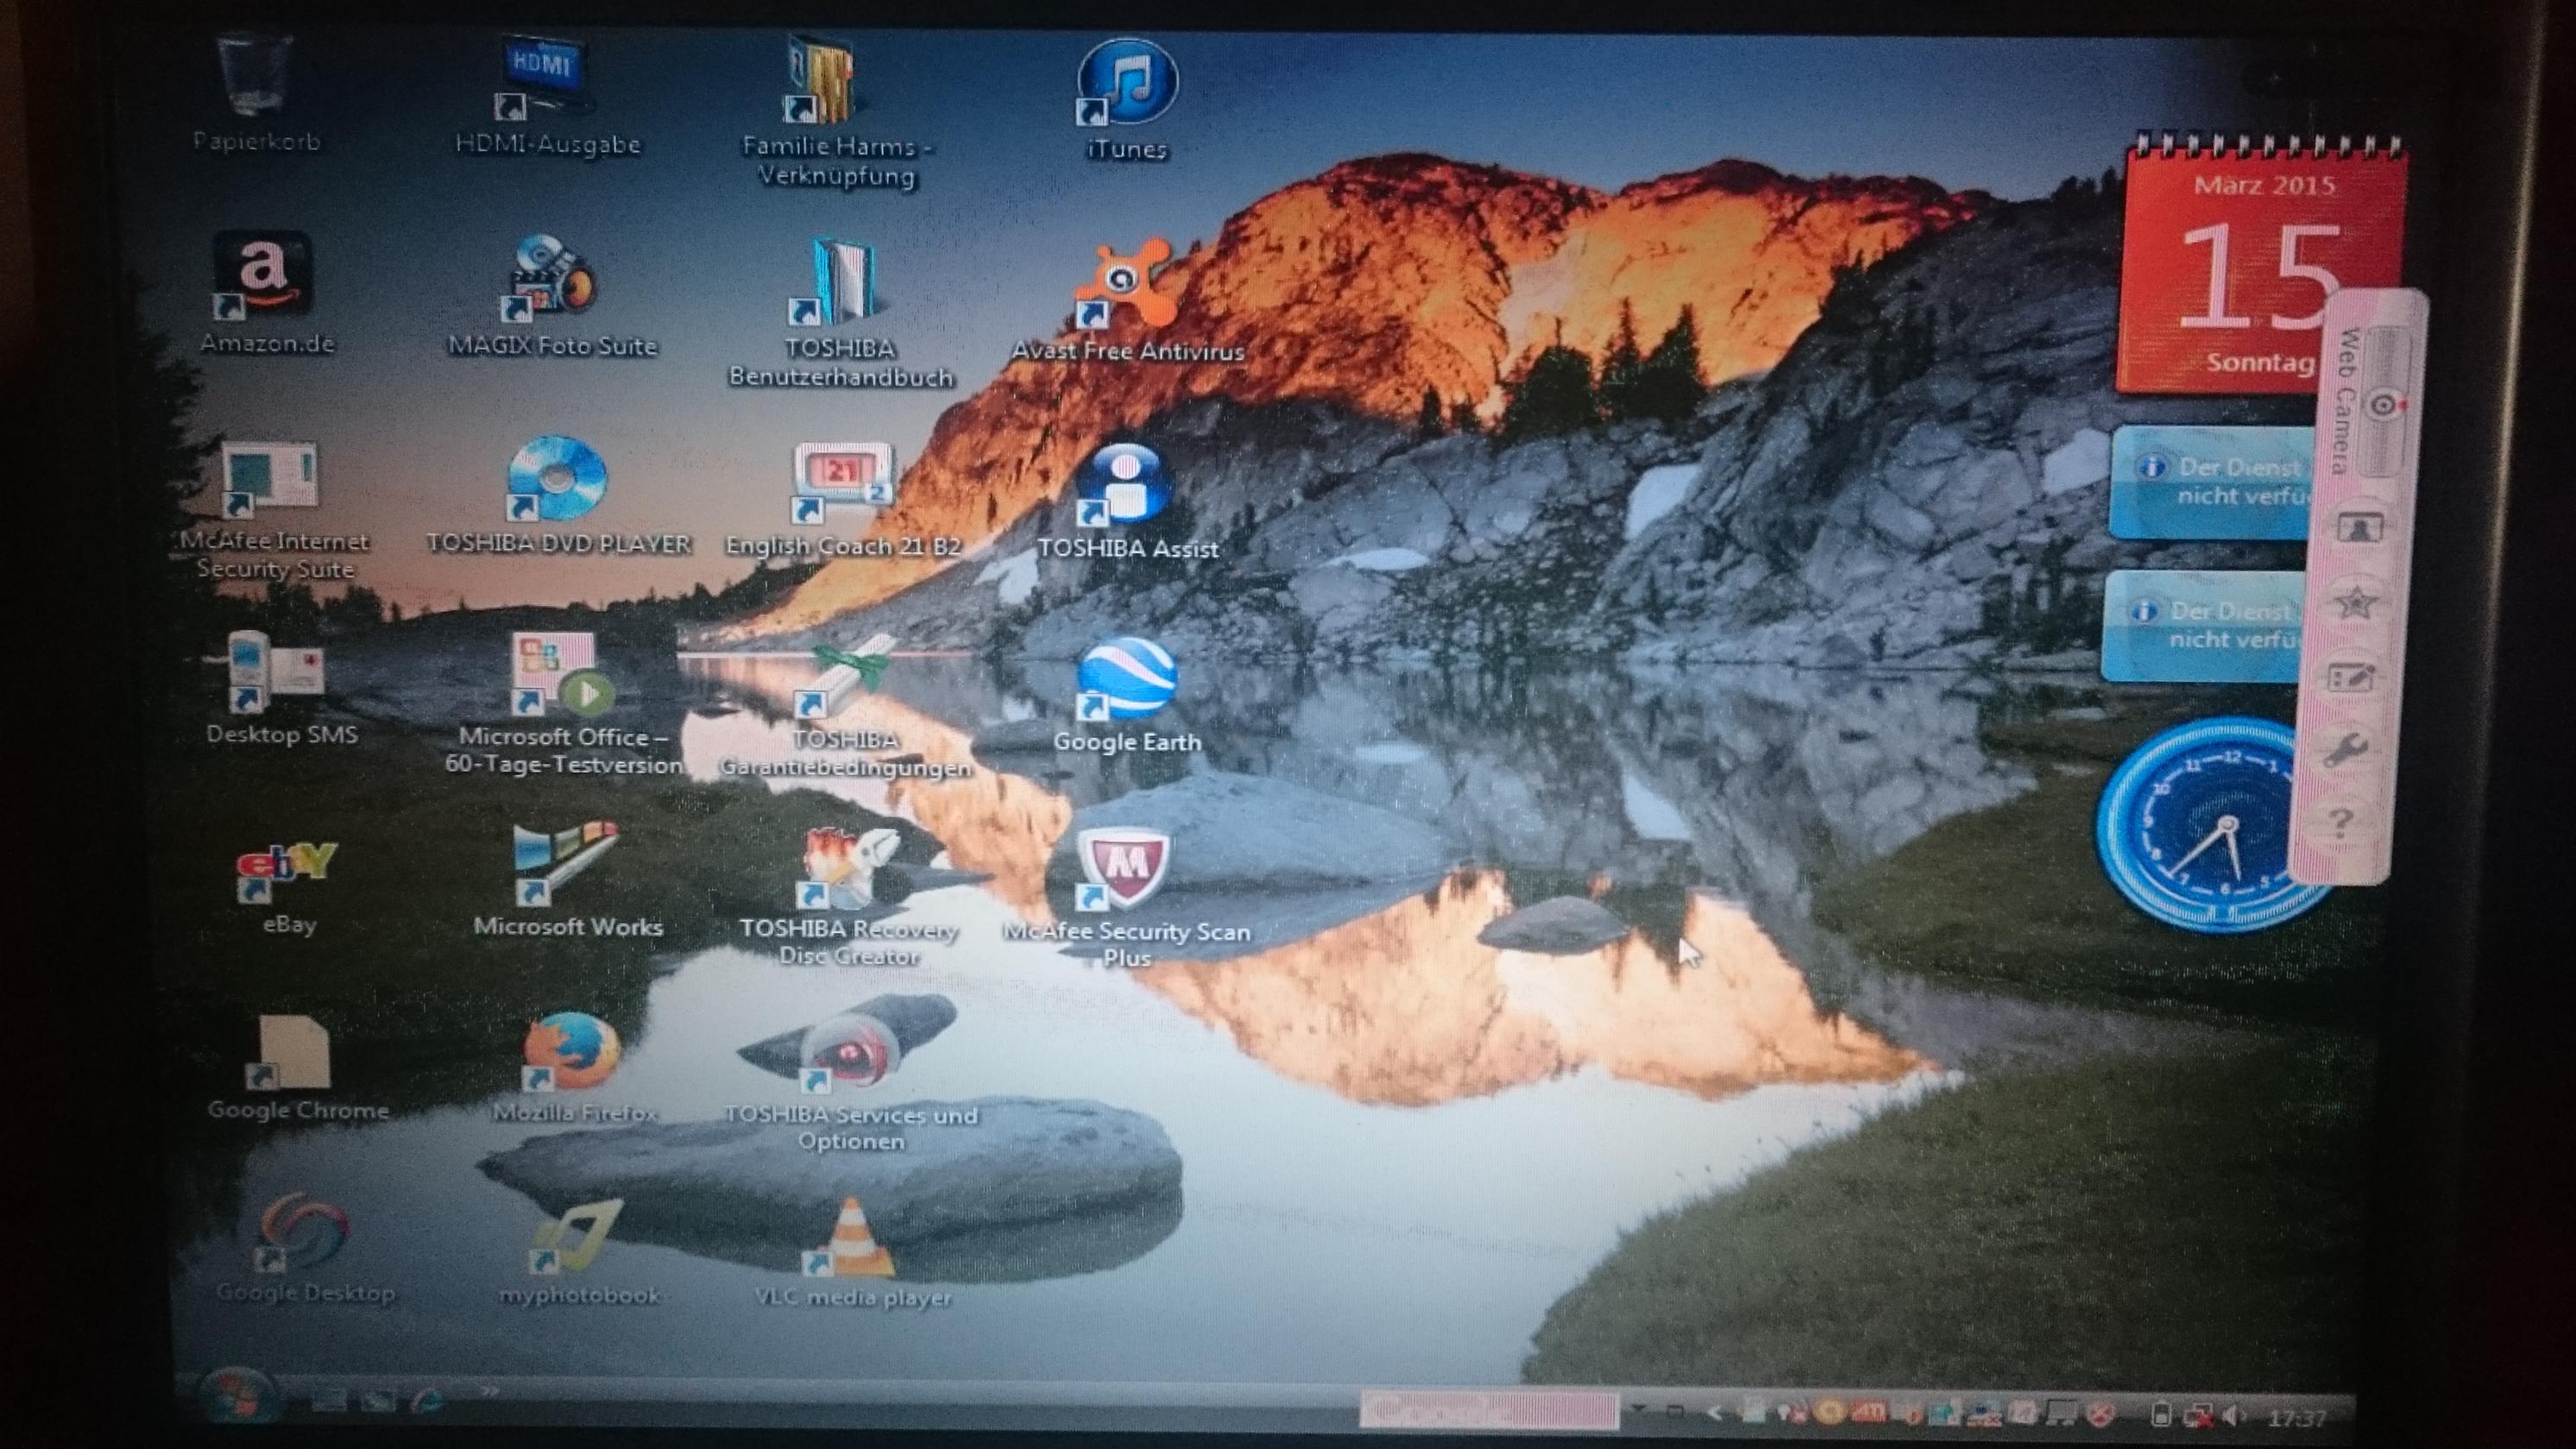Screen dimensions: 2576x1449
Task: Click the Google search box in taskbar
Action: point(1489,1410)
